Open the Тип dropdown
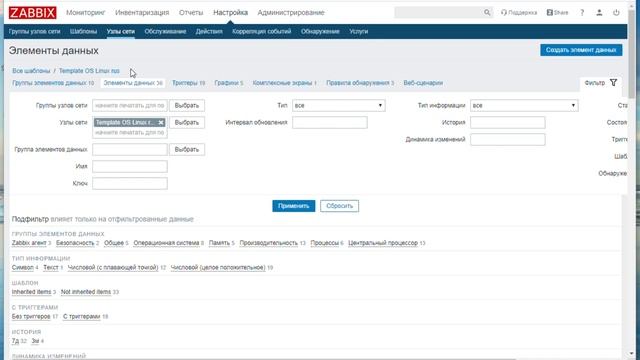Viewport: 640px width, 360px height. [x=338, y=105]
